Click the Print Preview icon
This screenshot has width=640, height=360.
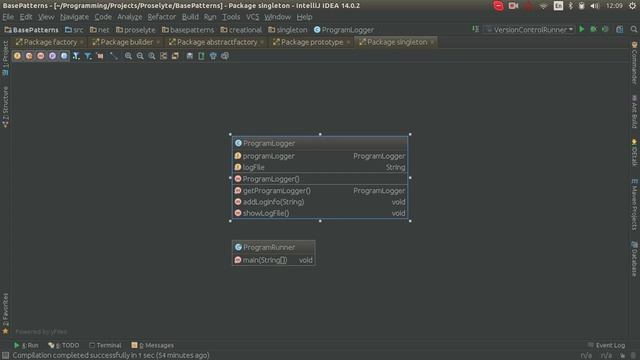point(225,56)
